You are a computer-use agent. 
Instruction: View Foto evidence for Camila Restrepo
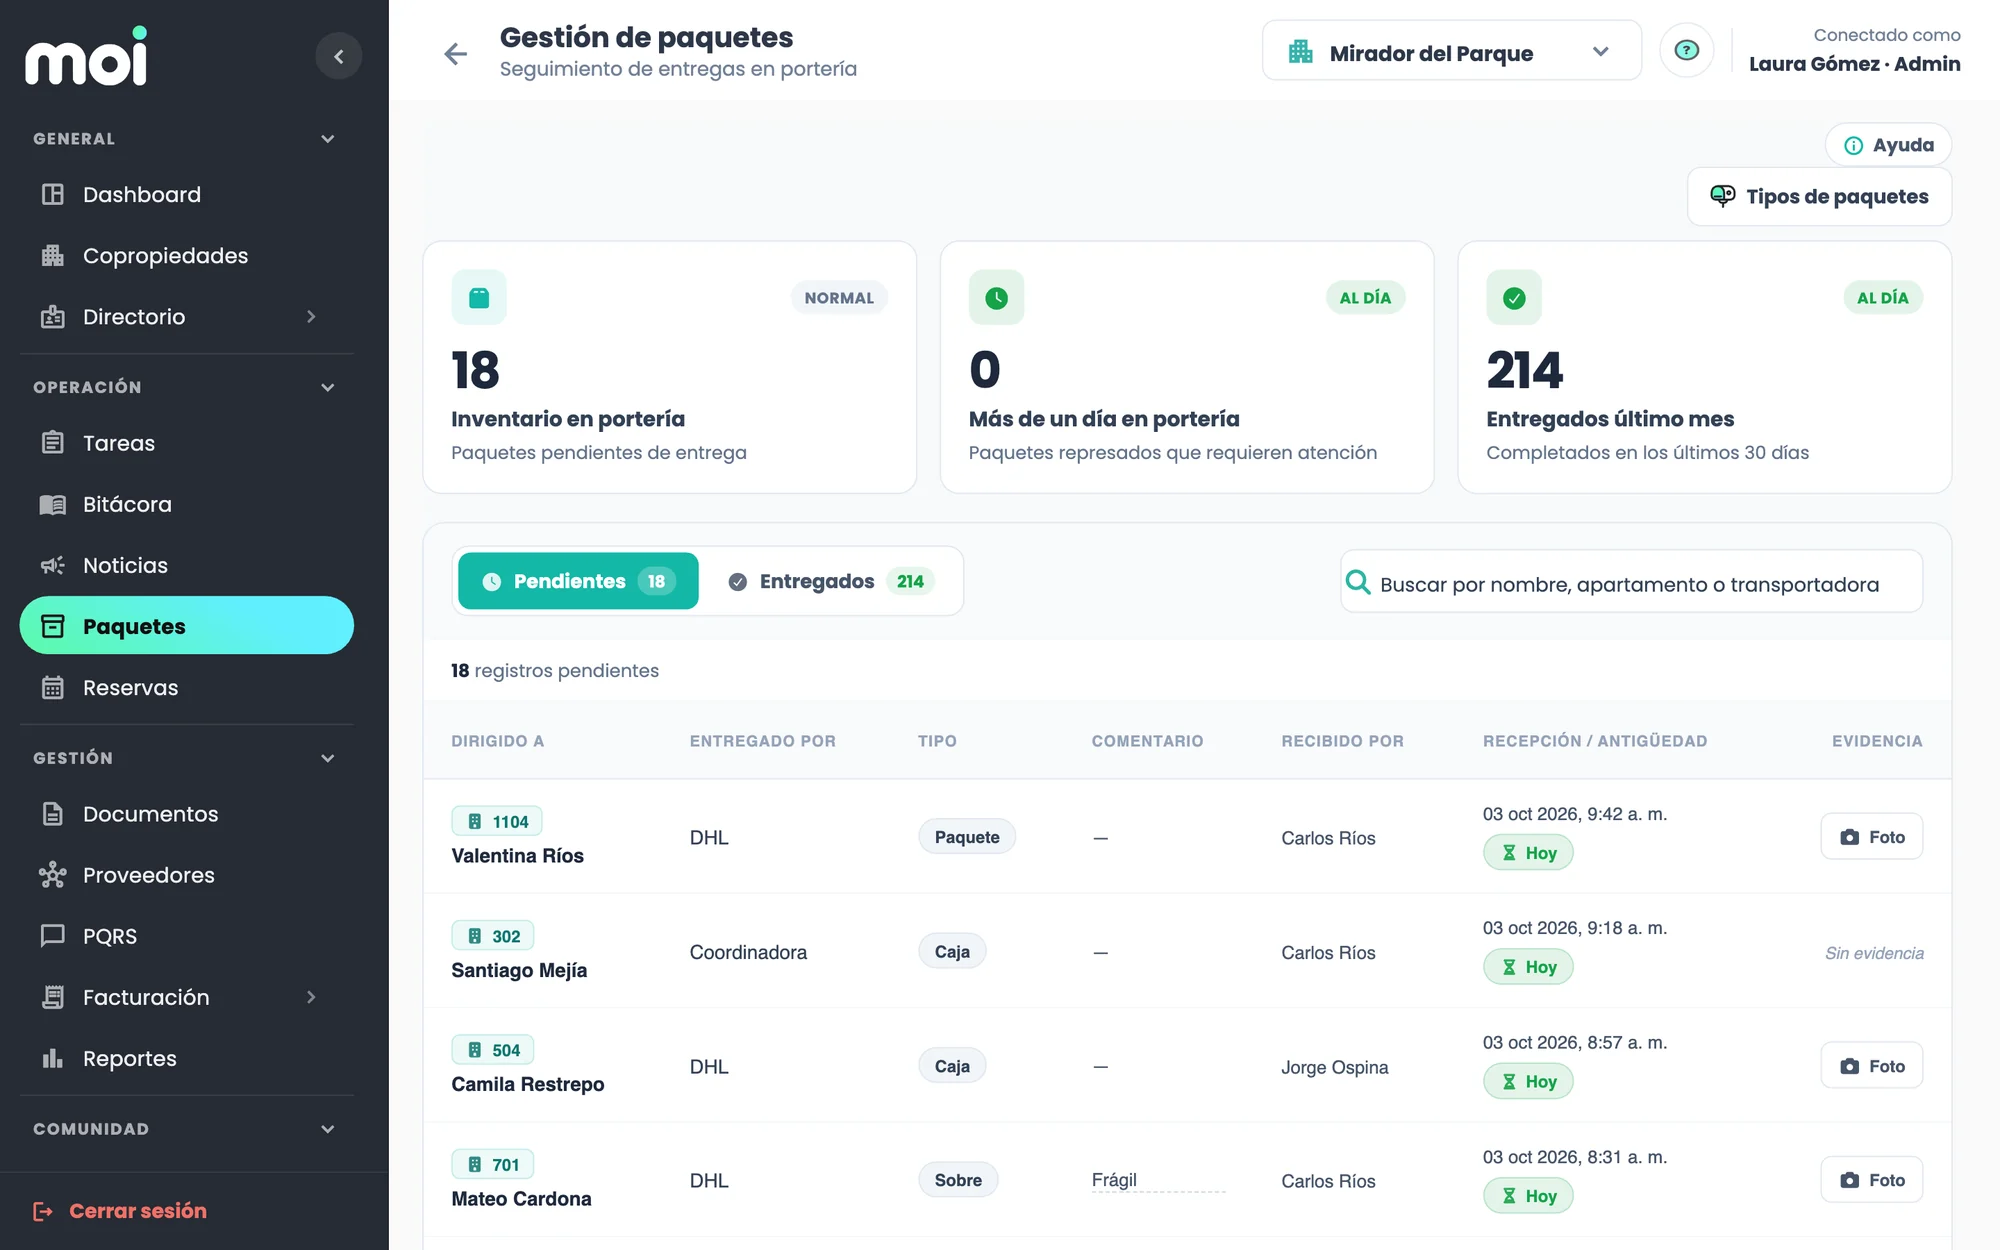pos(1871,1066)
